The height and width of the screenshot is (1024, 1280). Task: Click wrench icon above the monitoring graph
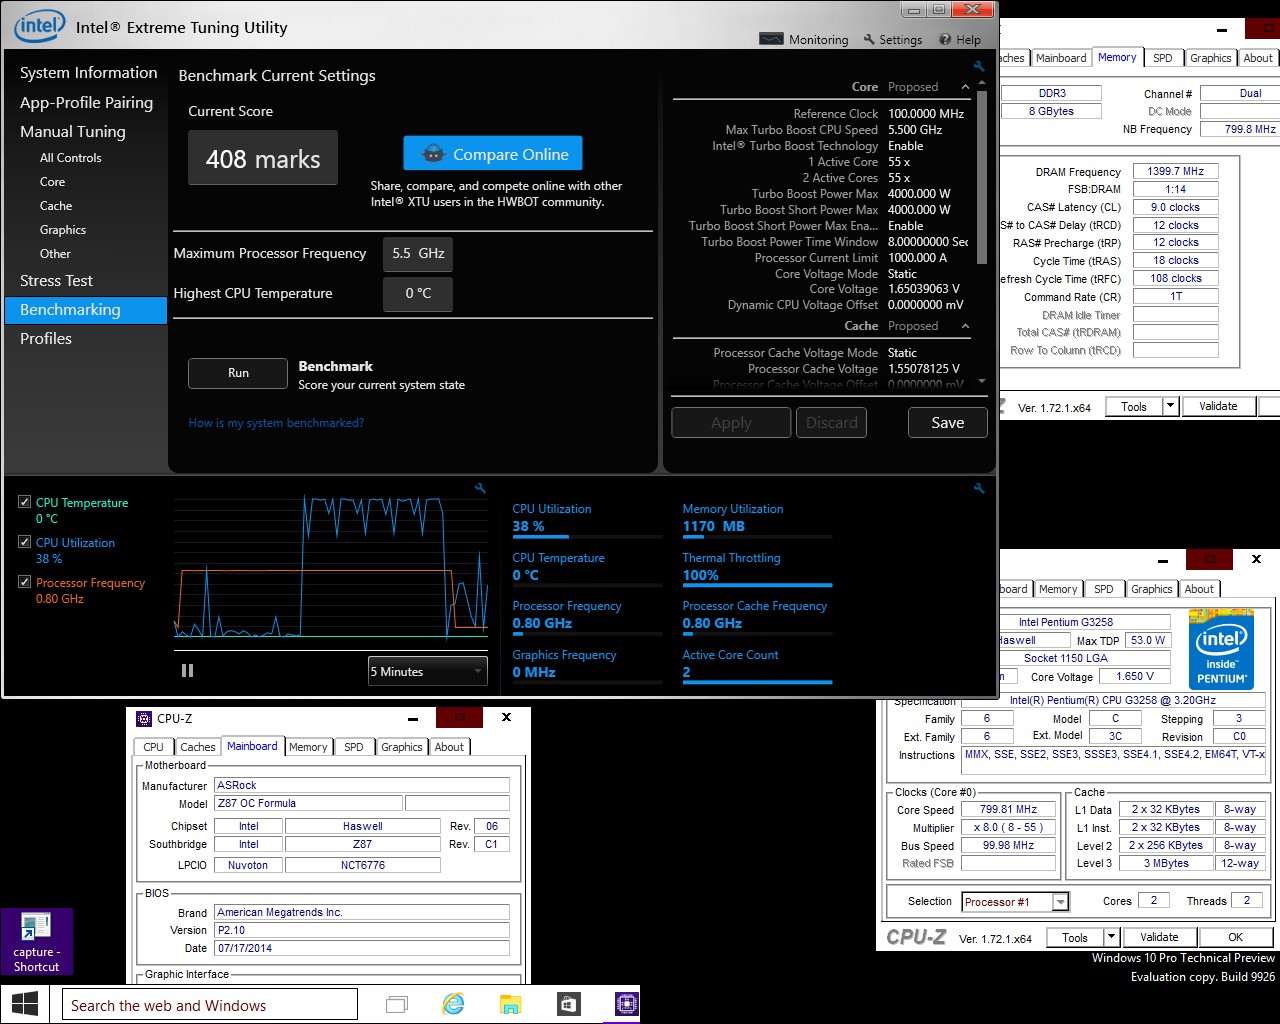480,488
